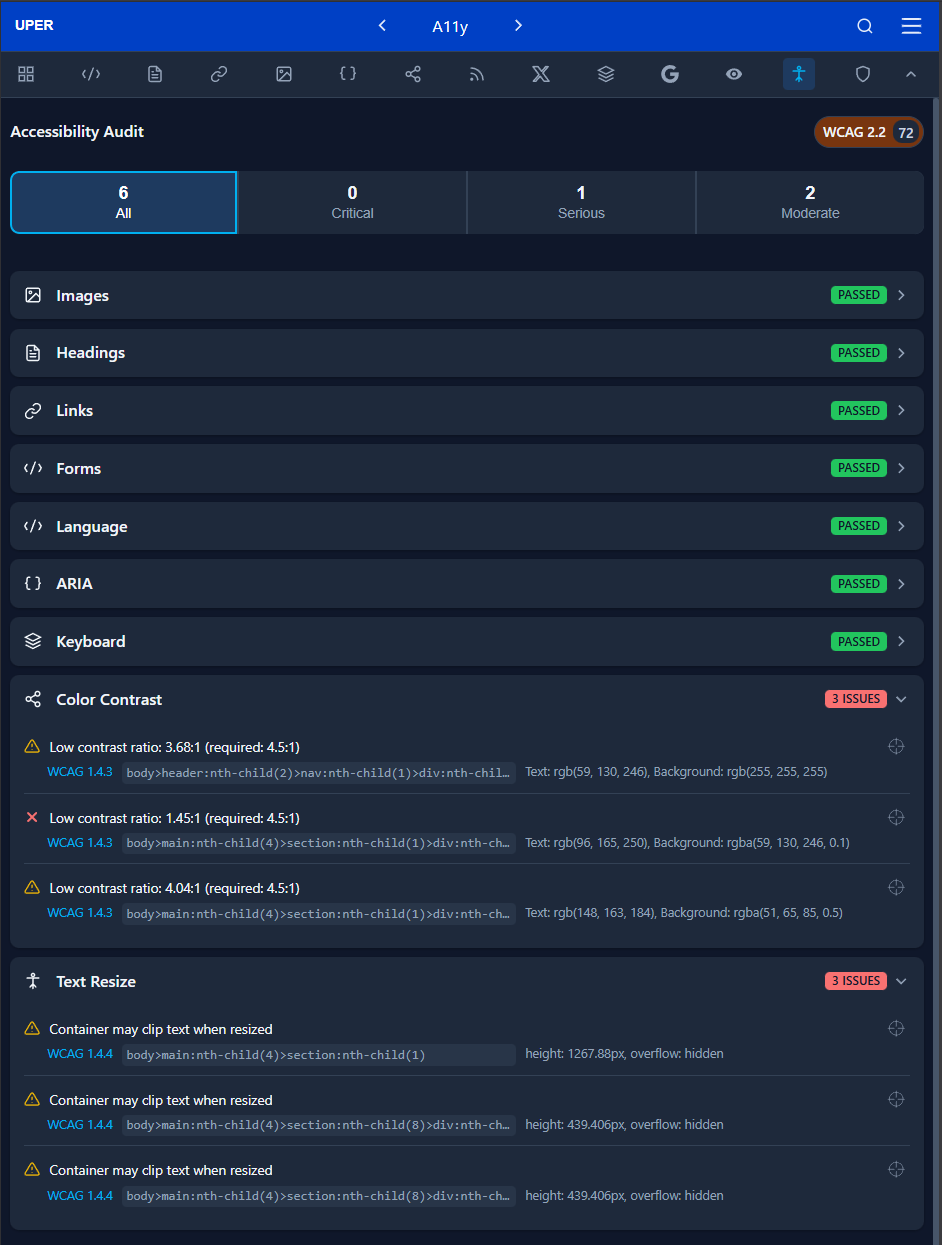
Task: Collapse the Color Contrast section
Action: coord(901,699)
